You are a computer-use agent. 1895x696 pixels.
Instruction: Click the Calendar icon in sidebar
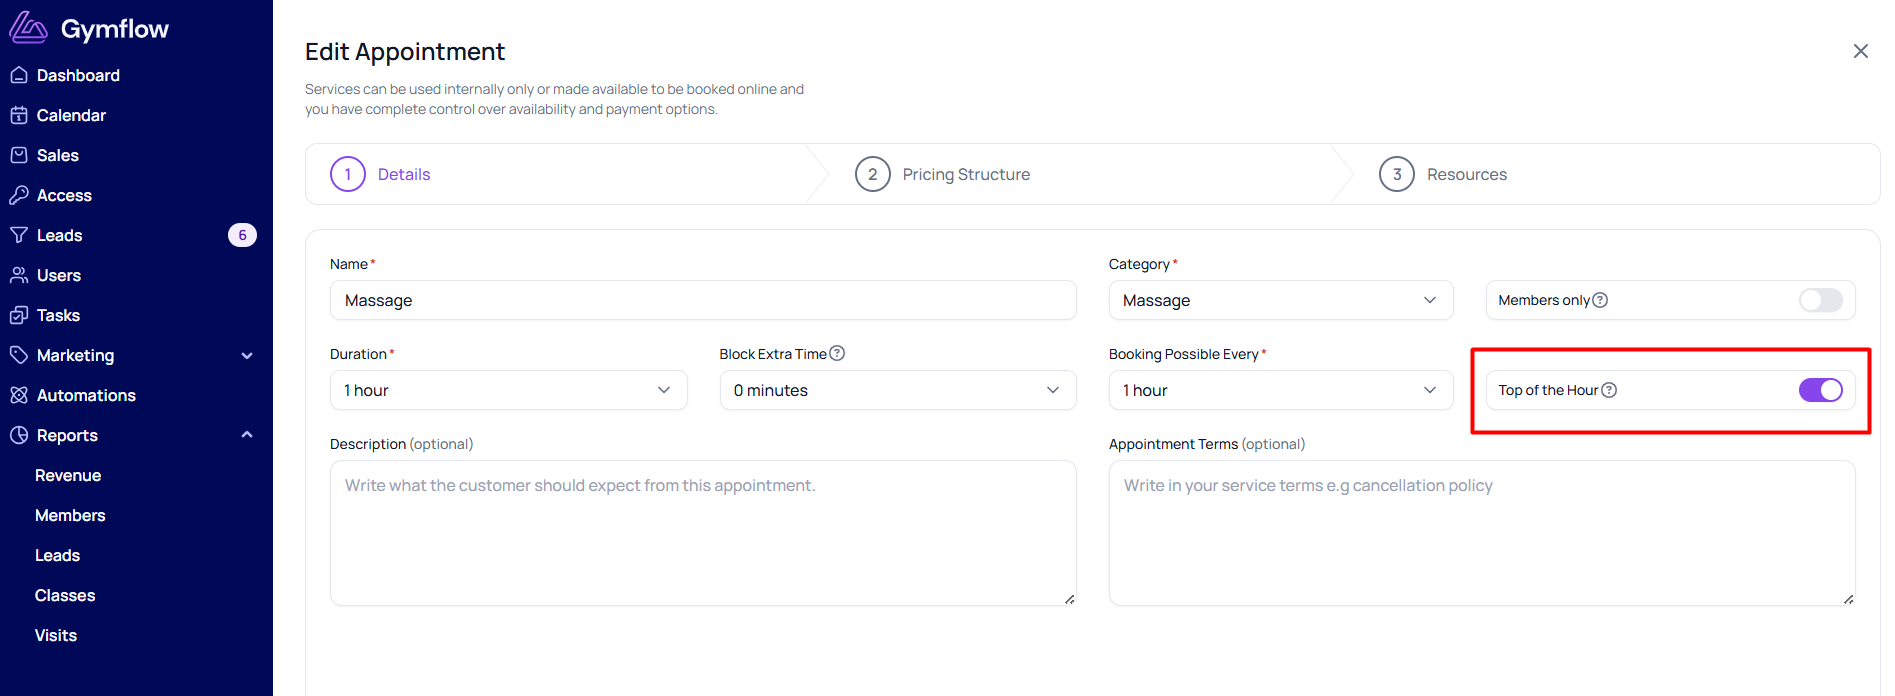(19, 115)
